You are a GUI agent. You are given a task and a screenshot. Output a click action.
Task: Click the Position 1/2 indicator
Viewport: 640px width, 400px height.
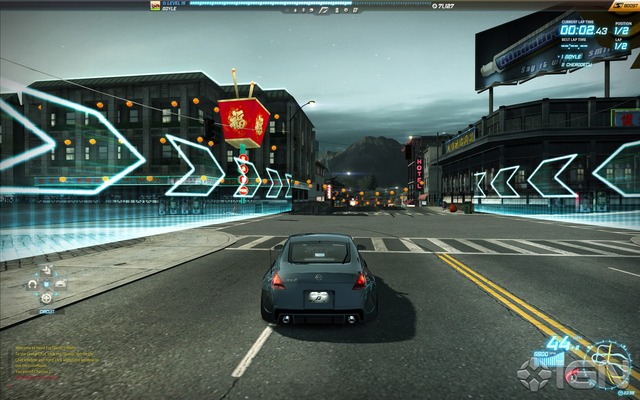pos(622,30)
